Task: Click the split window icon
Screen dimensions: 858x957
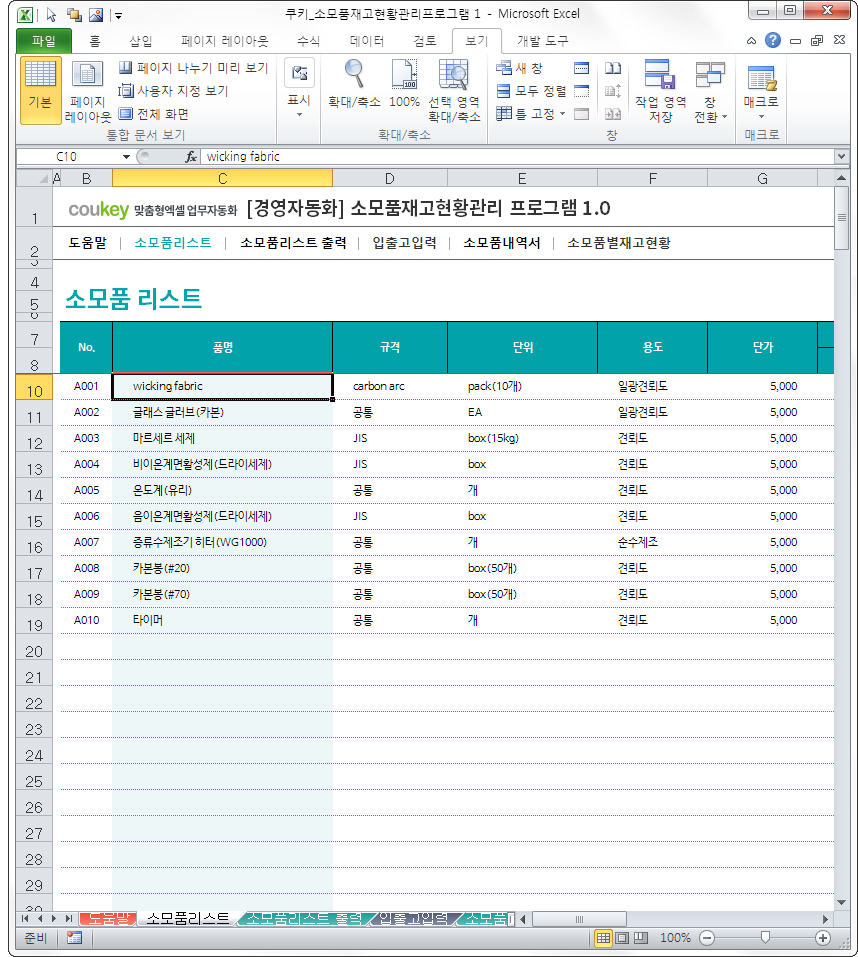Action: point(582,68)
